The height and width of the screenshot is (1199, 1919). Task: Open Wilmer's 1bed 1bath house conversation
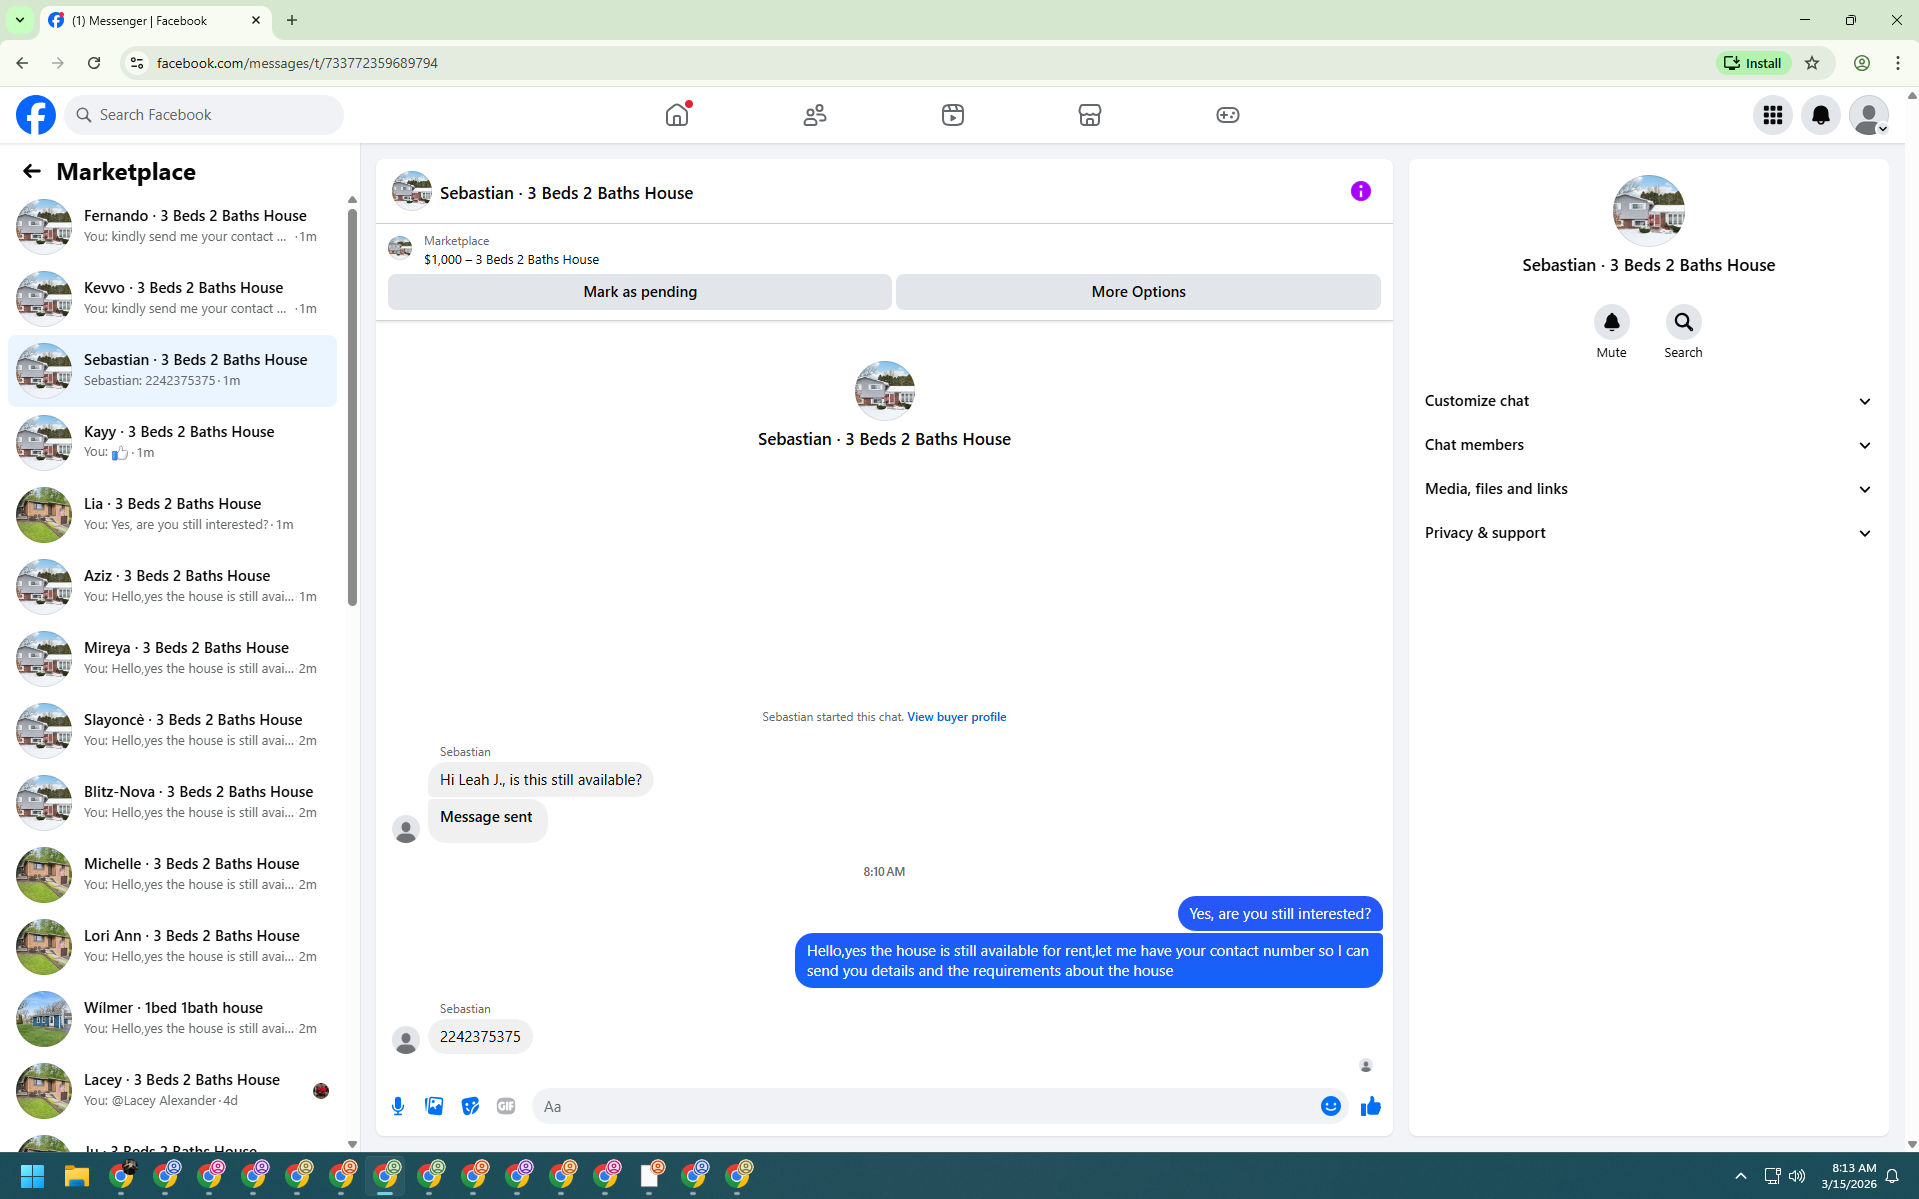172,1018
